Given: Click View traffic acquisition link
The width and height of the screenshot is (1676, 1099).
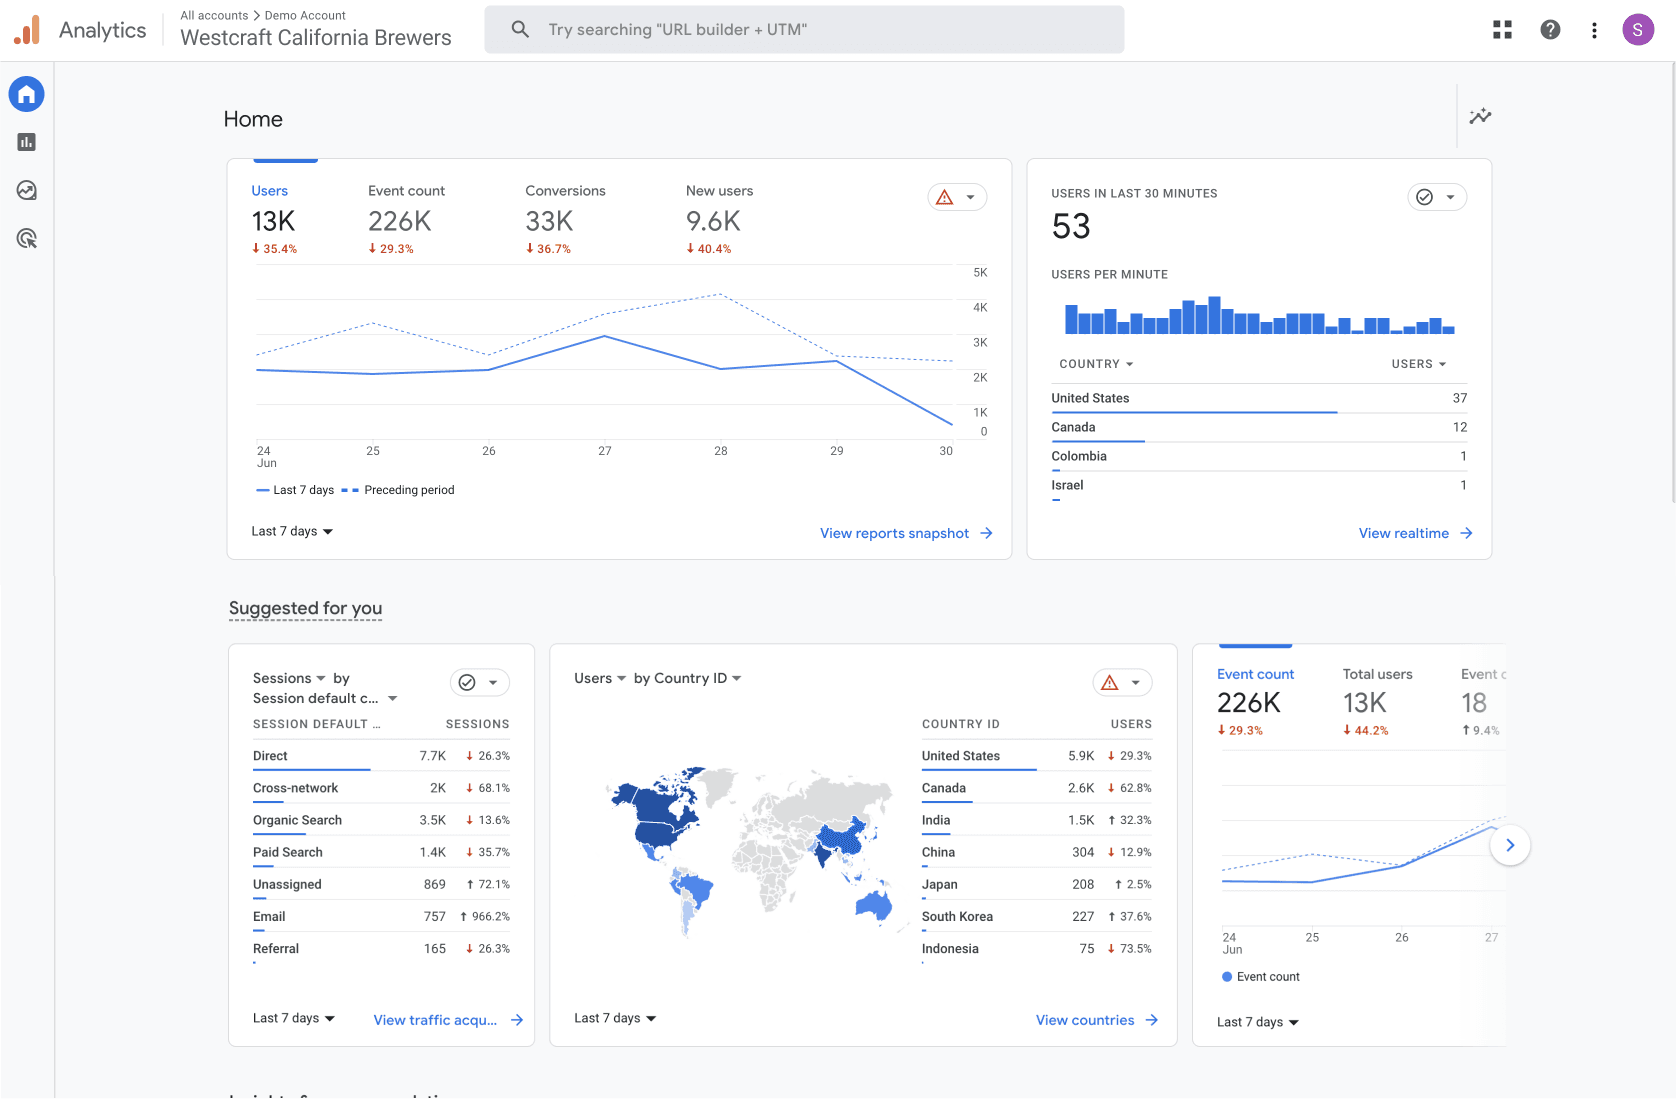Looking at the screenshot, I should coord(435,1020).
